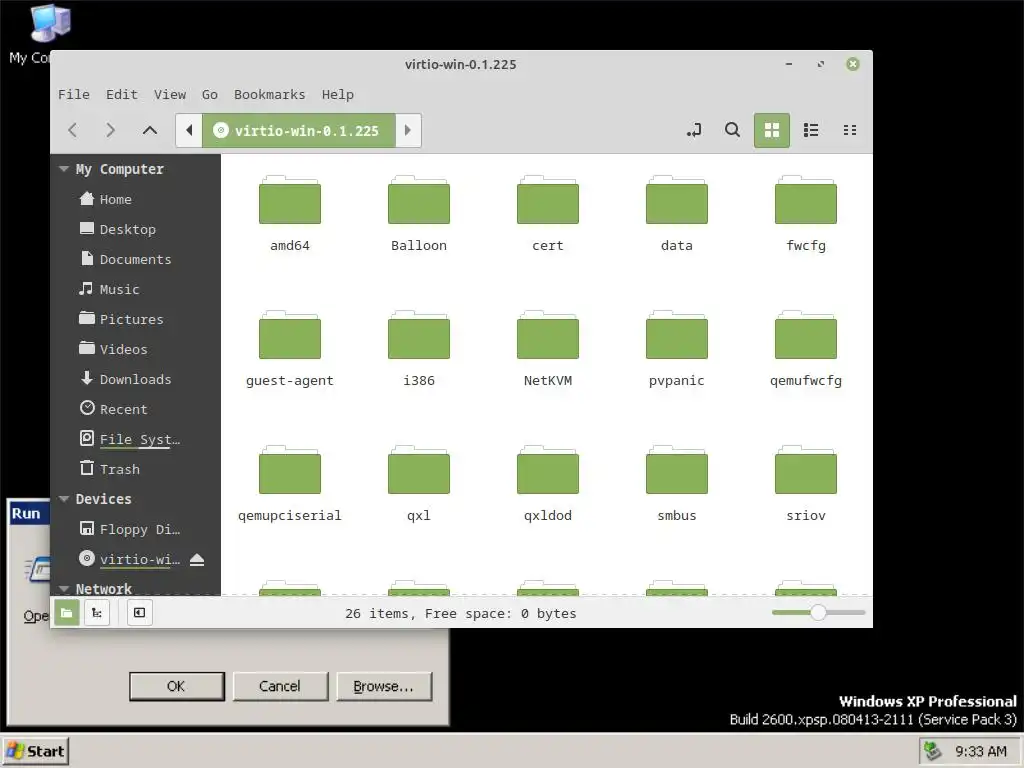Image resolution: width=1024 pixels, height=768 pixels.
Task: Click the system tray network icon
Action: pos(933,752)
